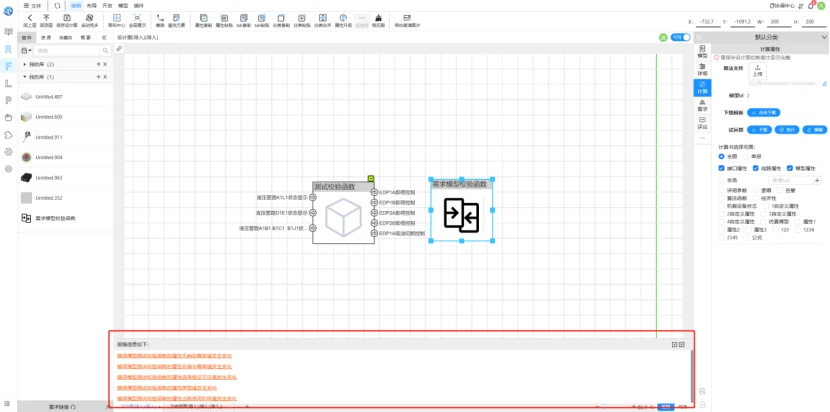Screen dimensions: 830x412
Task: Click the 需求模型校验函数 node on canvas
Action: [462, 210]
